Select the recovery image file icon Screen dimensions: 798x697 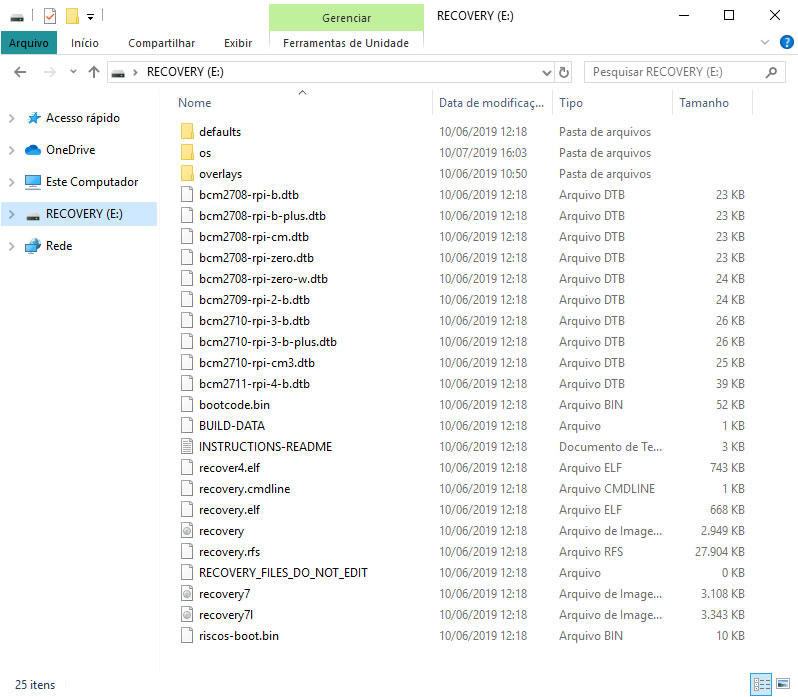point(187,531)
